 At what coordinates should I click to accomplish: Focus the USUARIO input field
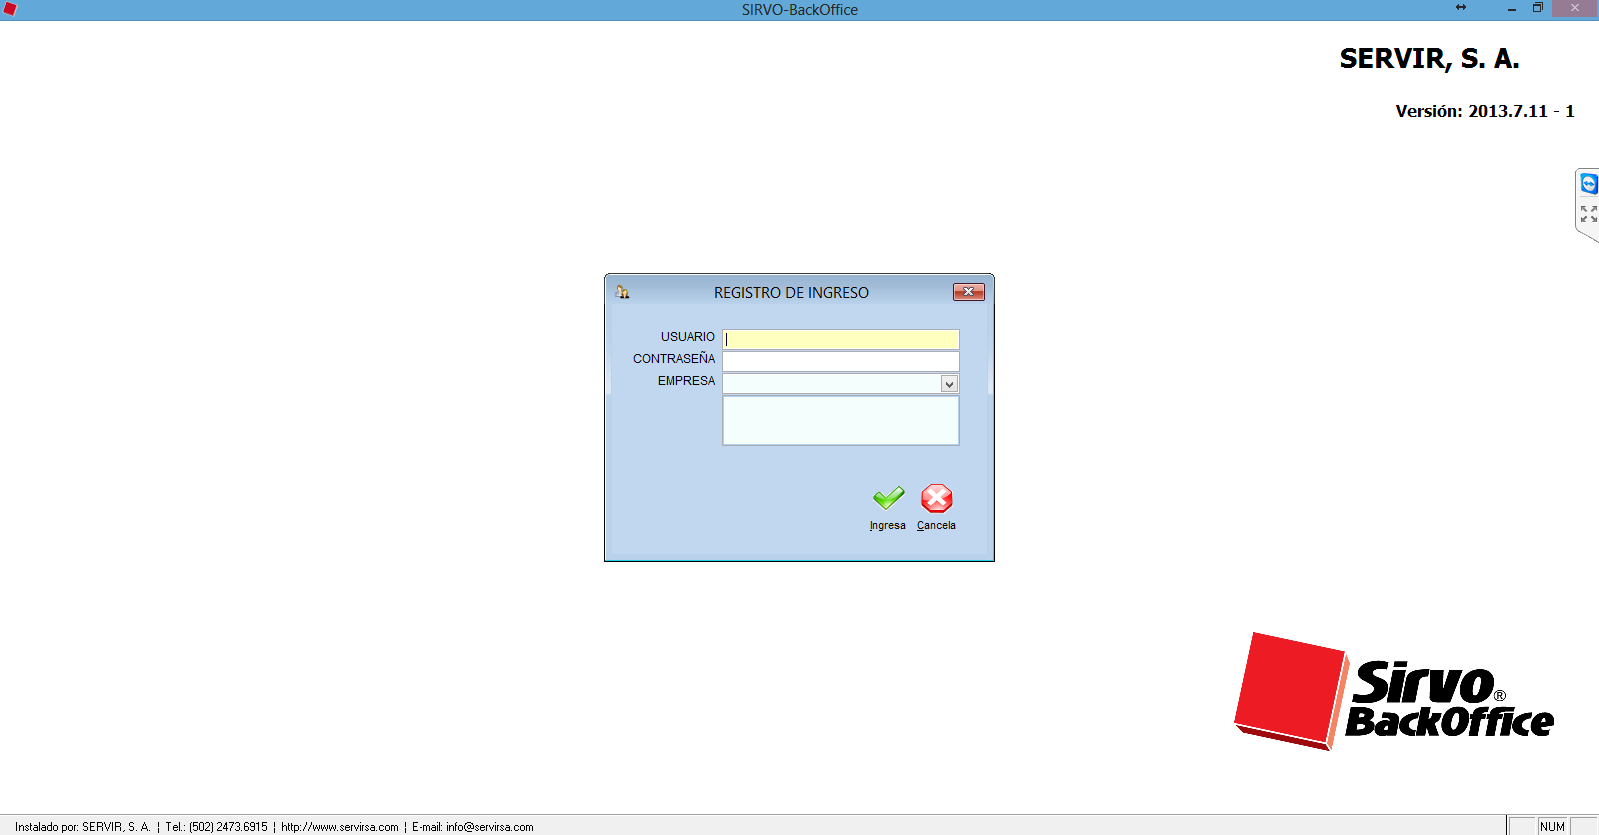point(840,339)
